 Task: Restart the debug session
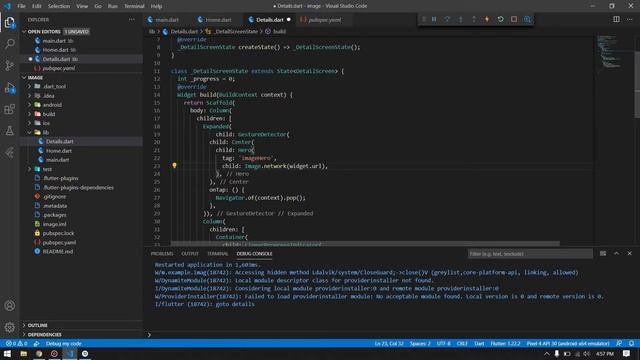[x=500, y=19]
